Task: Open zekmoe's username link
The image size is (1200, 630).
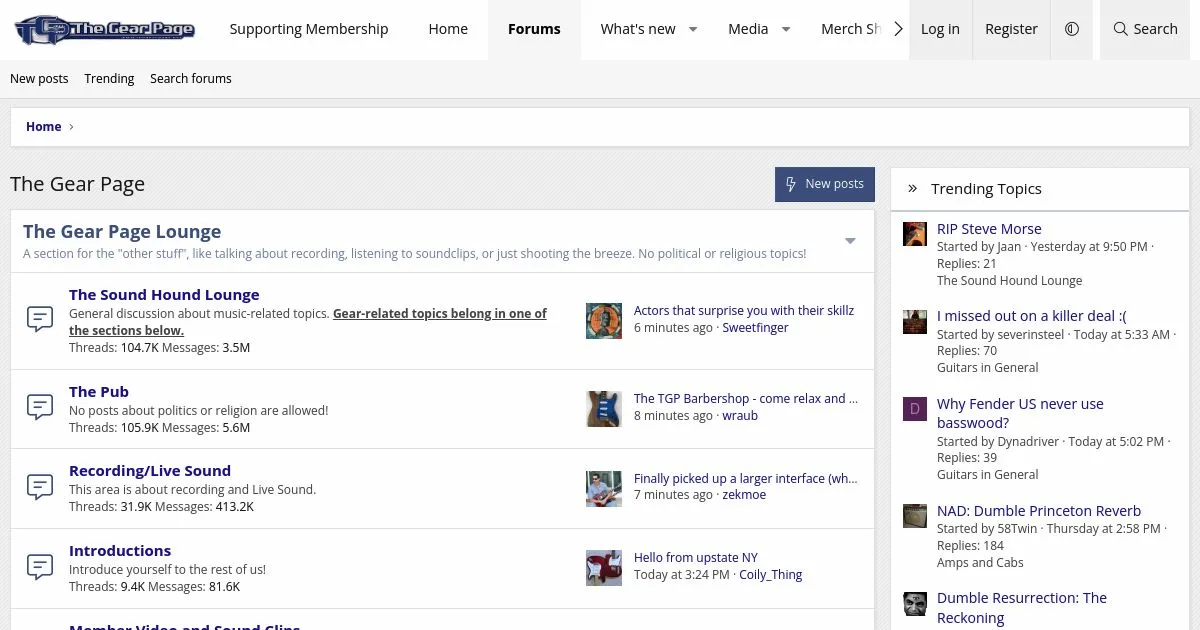Action: pyautogui.click(x=744, y=495)
